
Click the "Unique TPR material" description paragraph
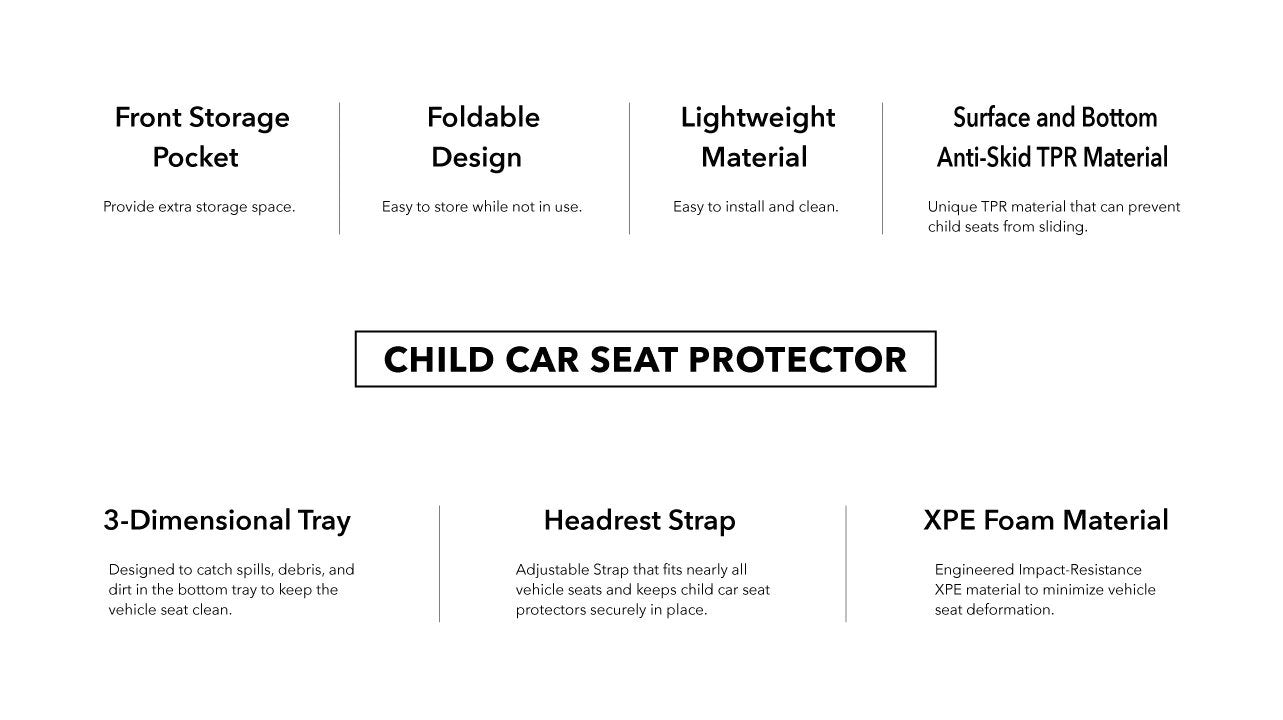tap(1053, 216)
